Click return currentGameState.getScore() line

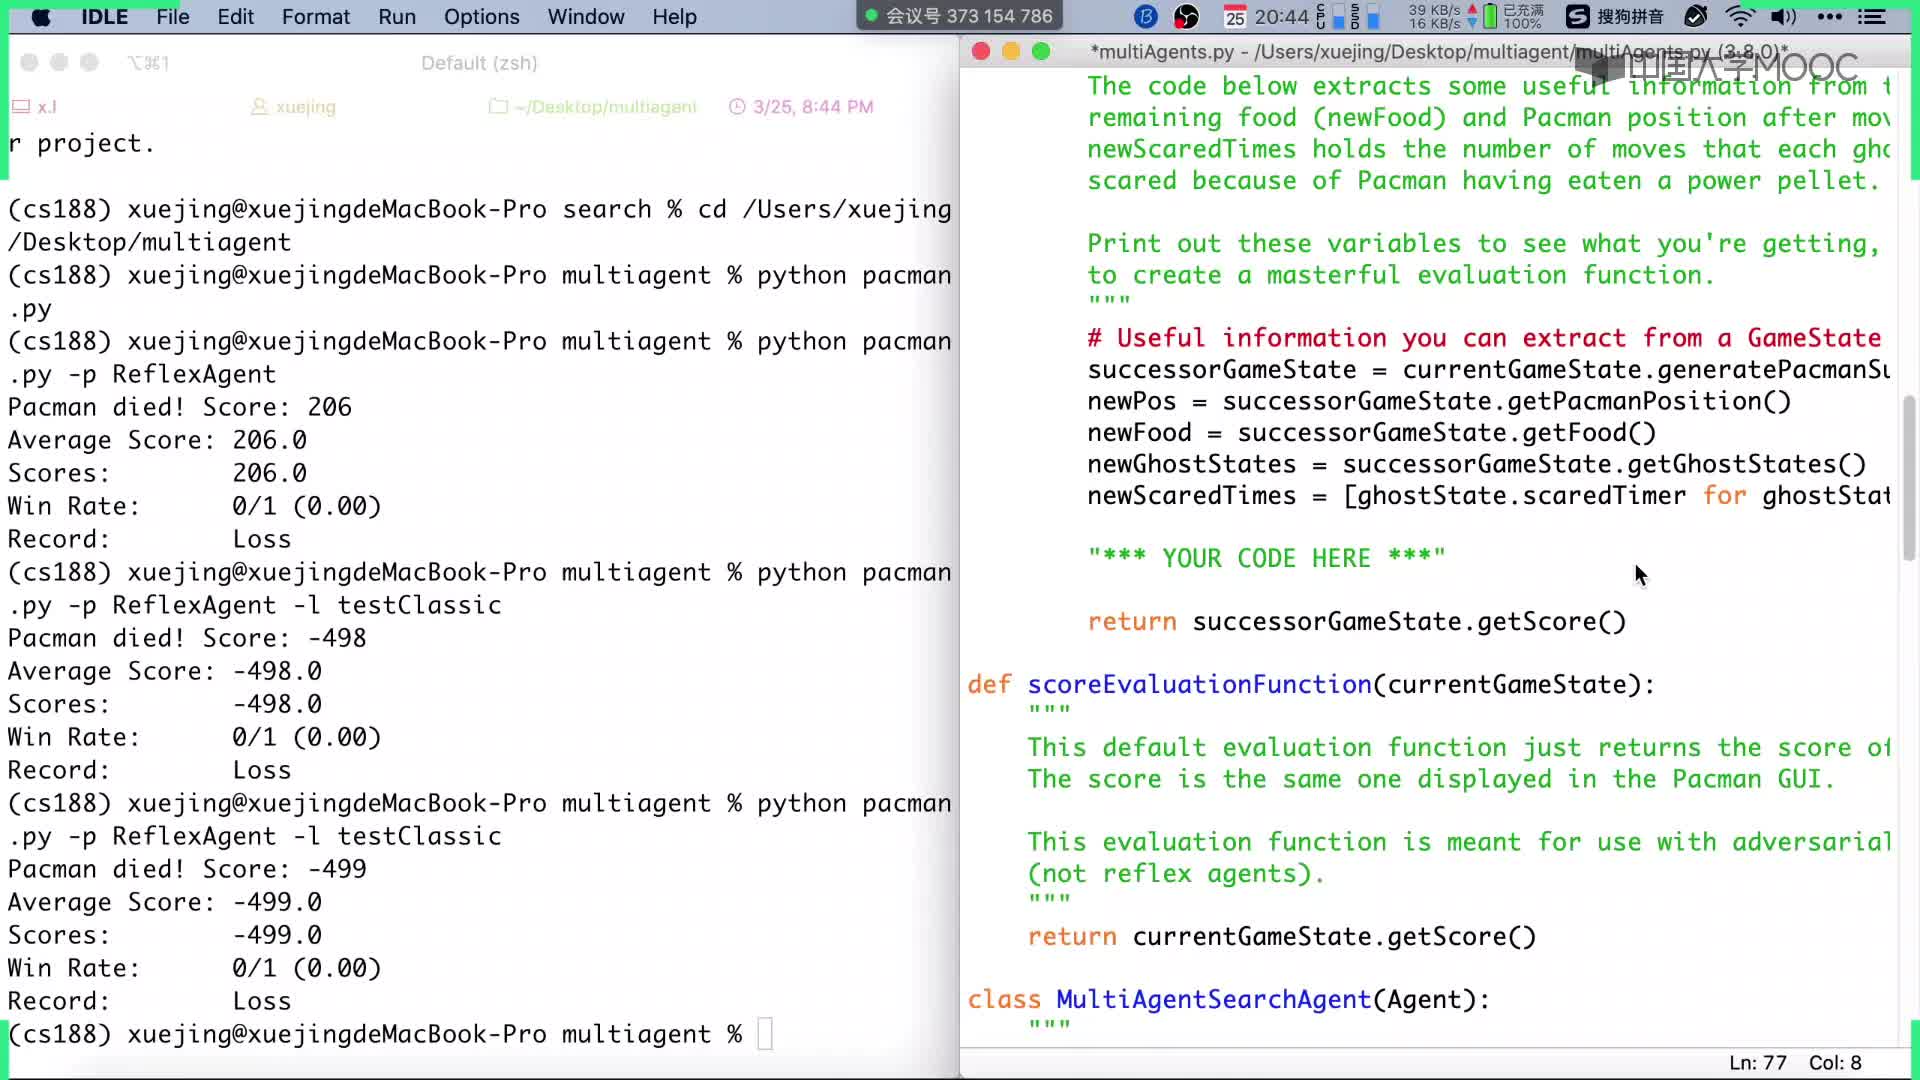[x=1282, y=936]
